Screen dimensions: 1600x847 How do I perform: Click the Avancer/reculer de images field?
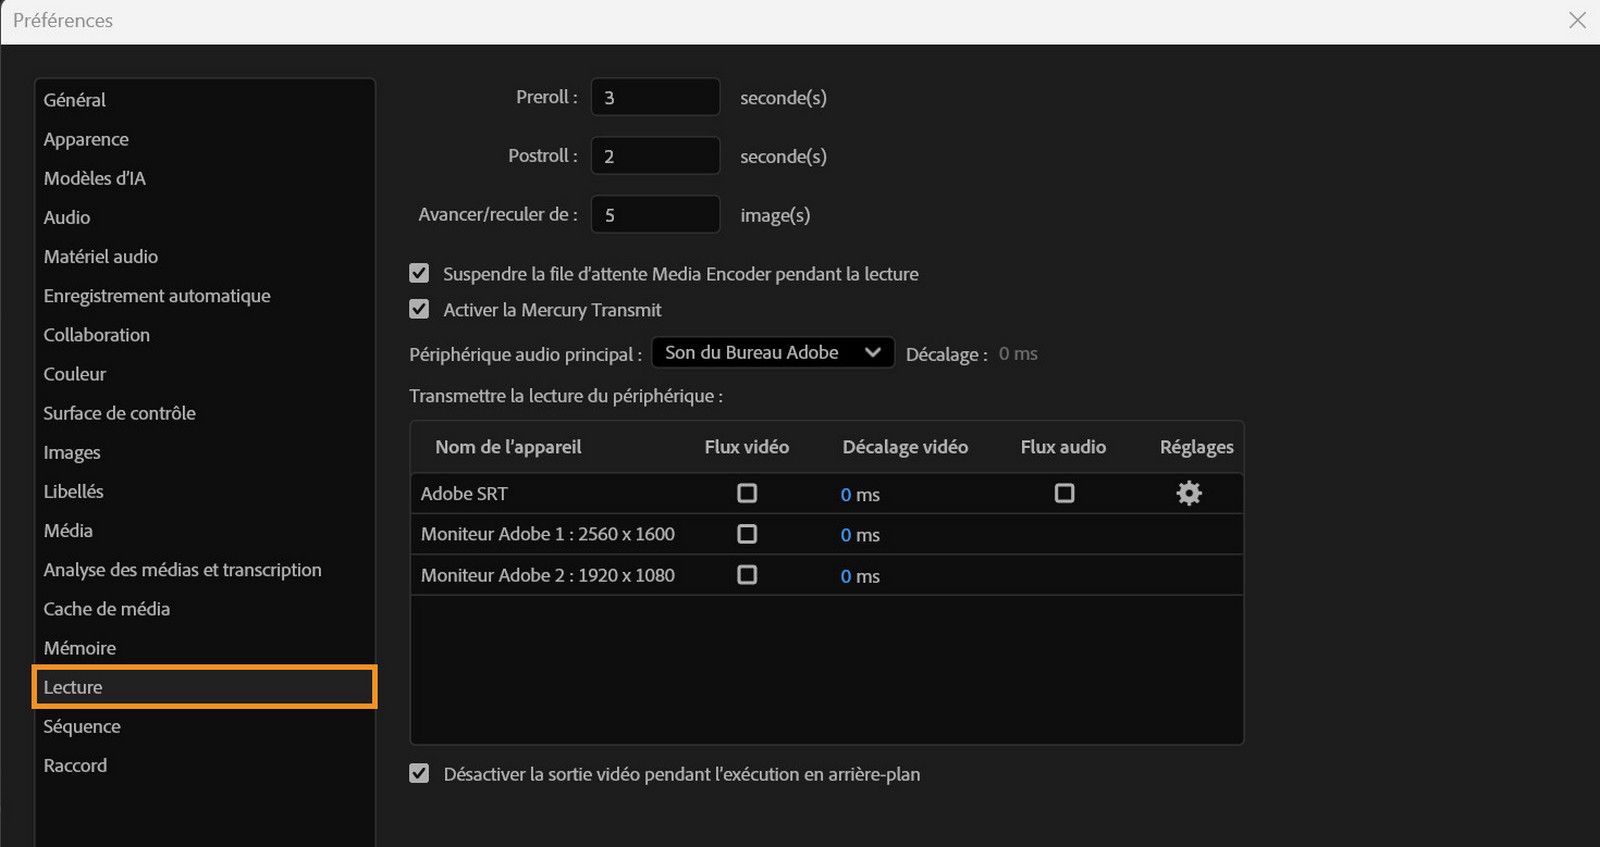pyautogui.click(x=655, y=215)
